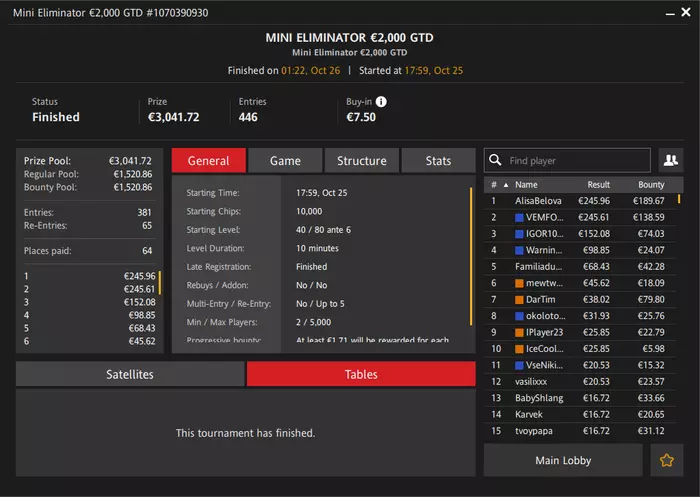Go to Main Lobby
The image size is (700, 497).
tap(563, 460)
